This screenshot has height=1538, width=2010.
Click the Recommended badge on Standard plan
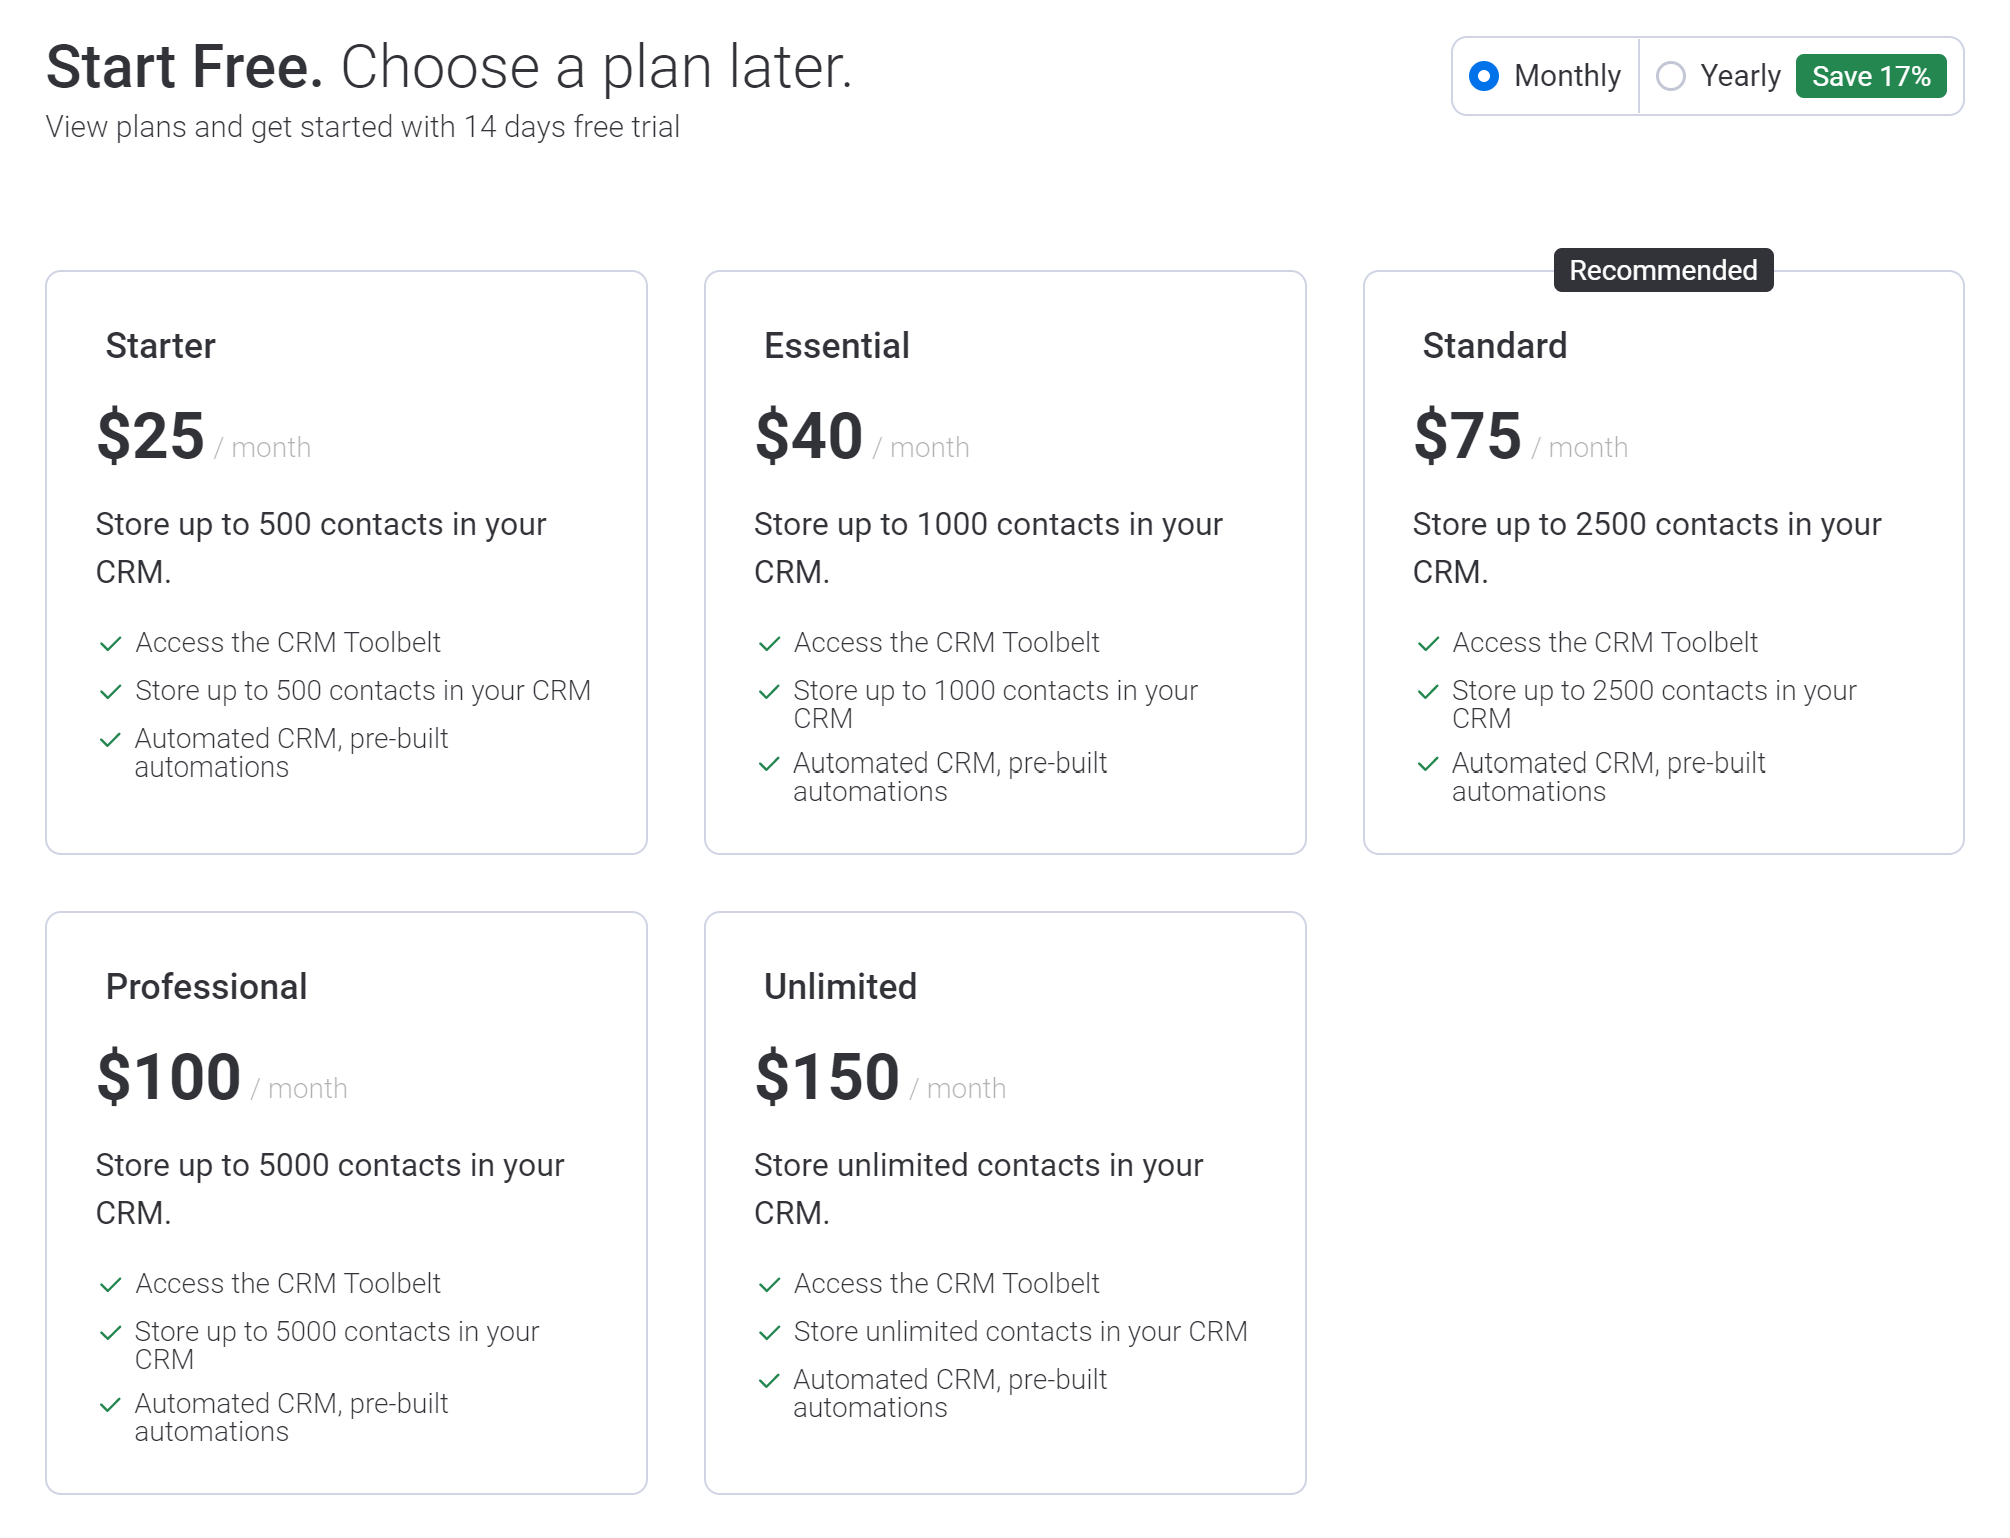1662,270
